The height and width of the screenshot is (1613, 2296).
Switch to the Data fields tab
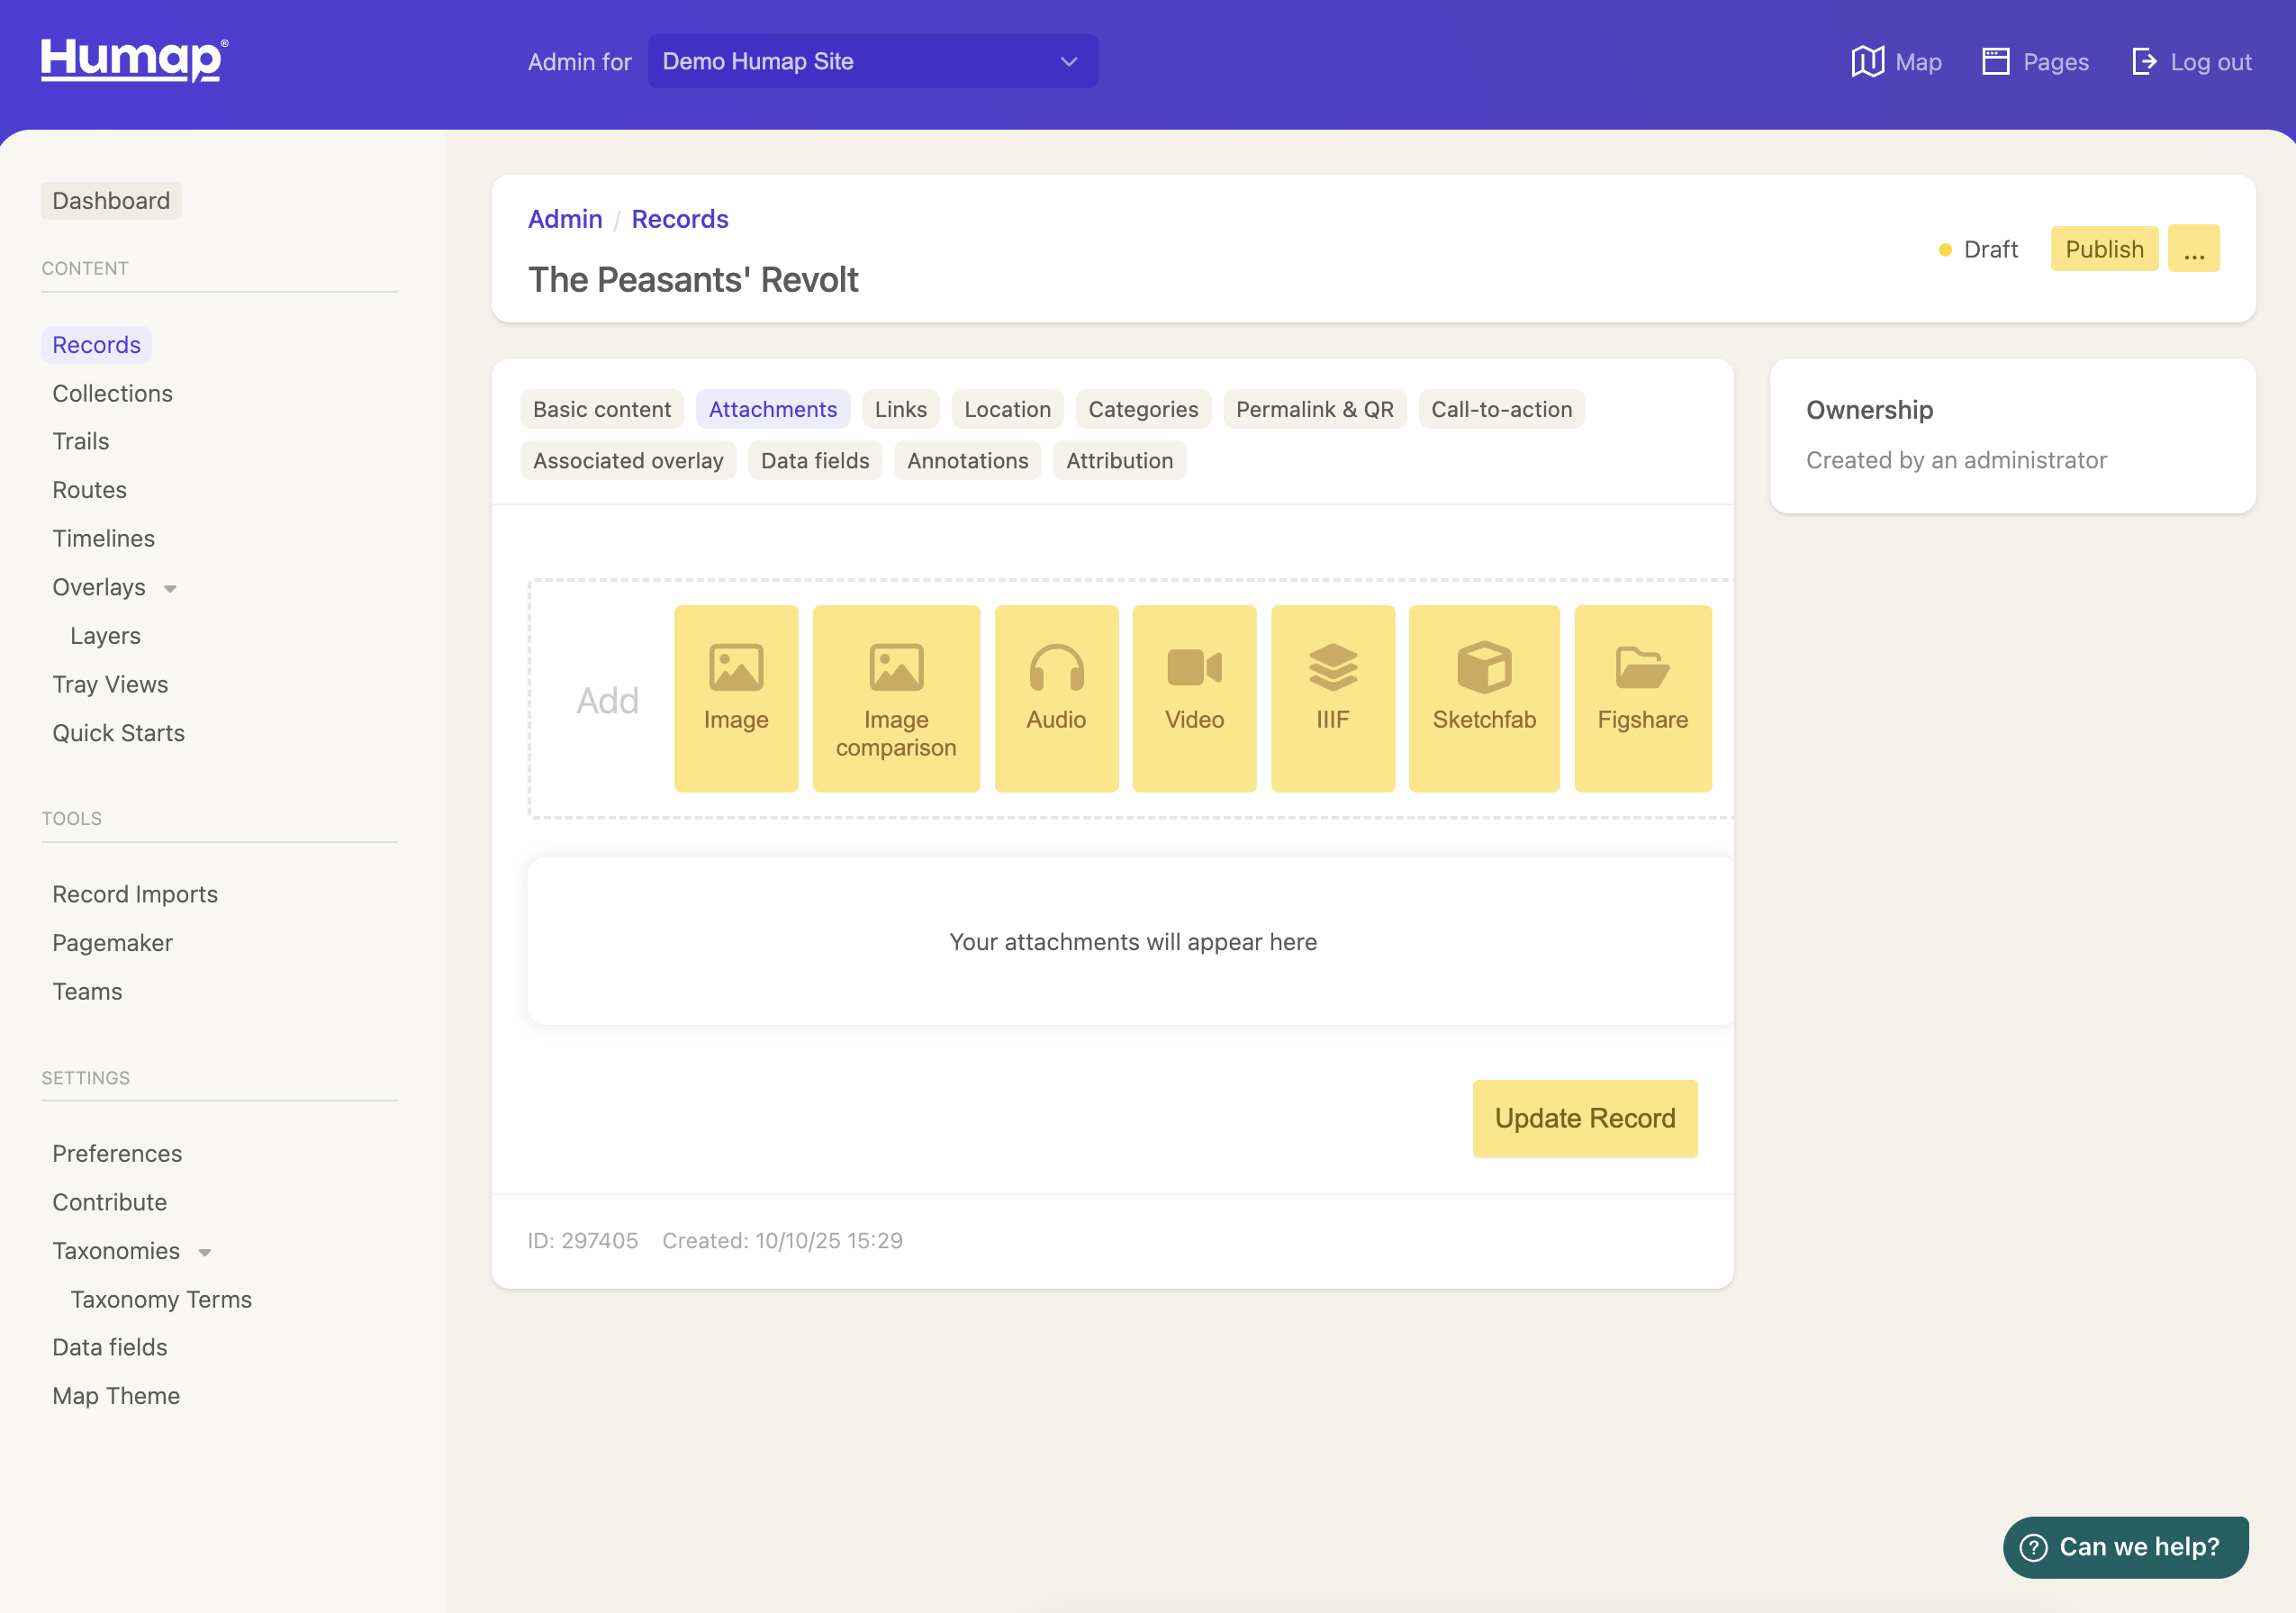[x=814, y=461]
